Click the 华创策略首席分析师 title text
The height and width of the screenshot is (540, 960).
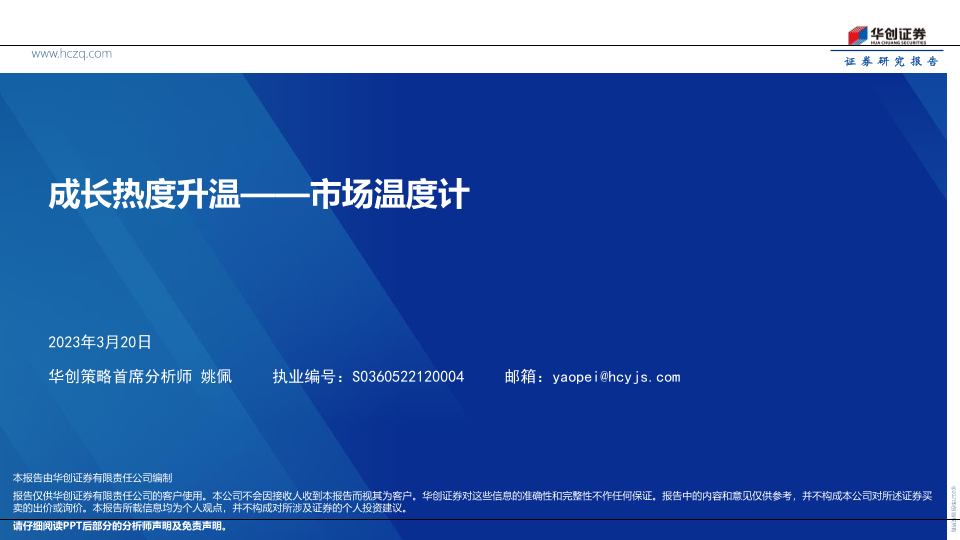(x=119, y=377)
